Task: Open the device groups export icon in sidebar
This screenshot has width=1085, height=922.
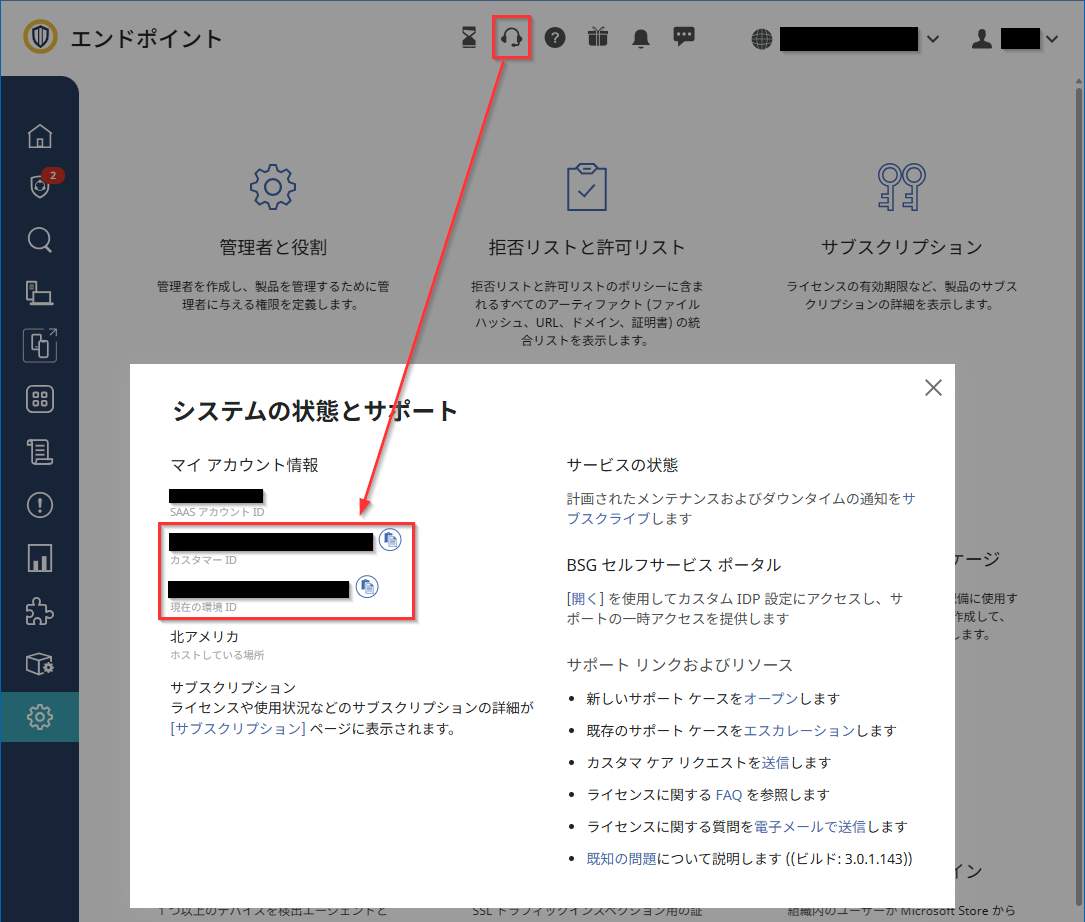Action: point(40,345)
